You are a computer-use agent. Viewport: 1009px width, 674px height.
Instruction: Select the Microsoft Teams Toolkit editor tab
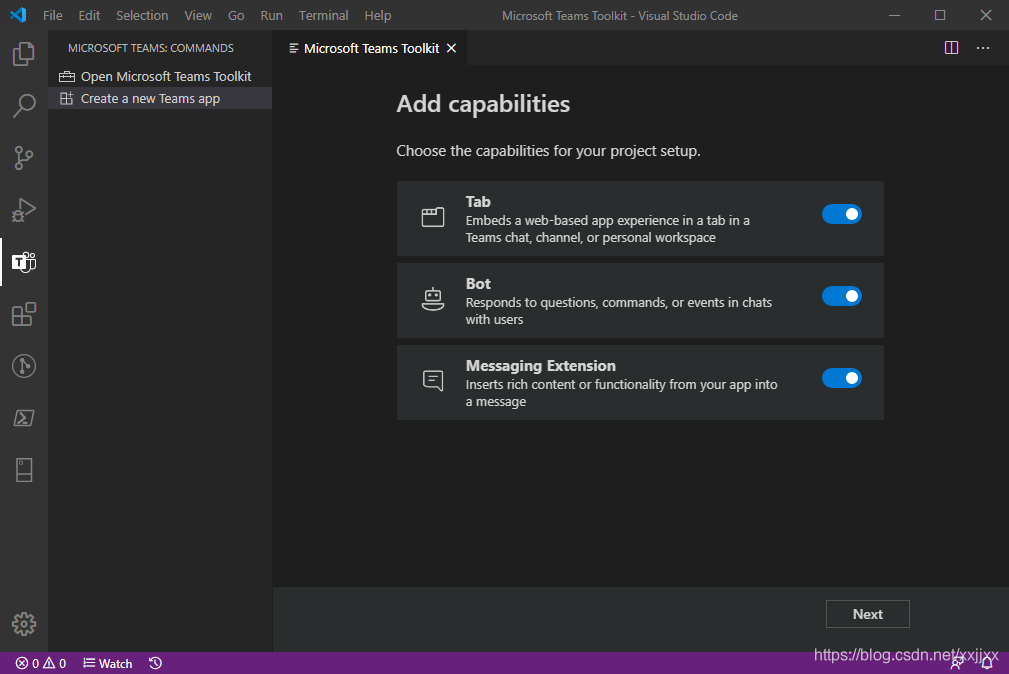tap(371, 48)
